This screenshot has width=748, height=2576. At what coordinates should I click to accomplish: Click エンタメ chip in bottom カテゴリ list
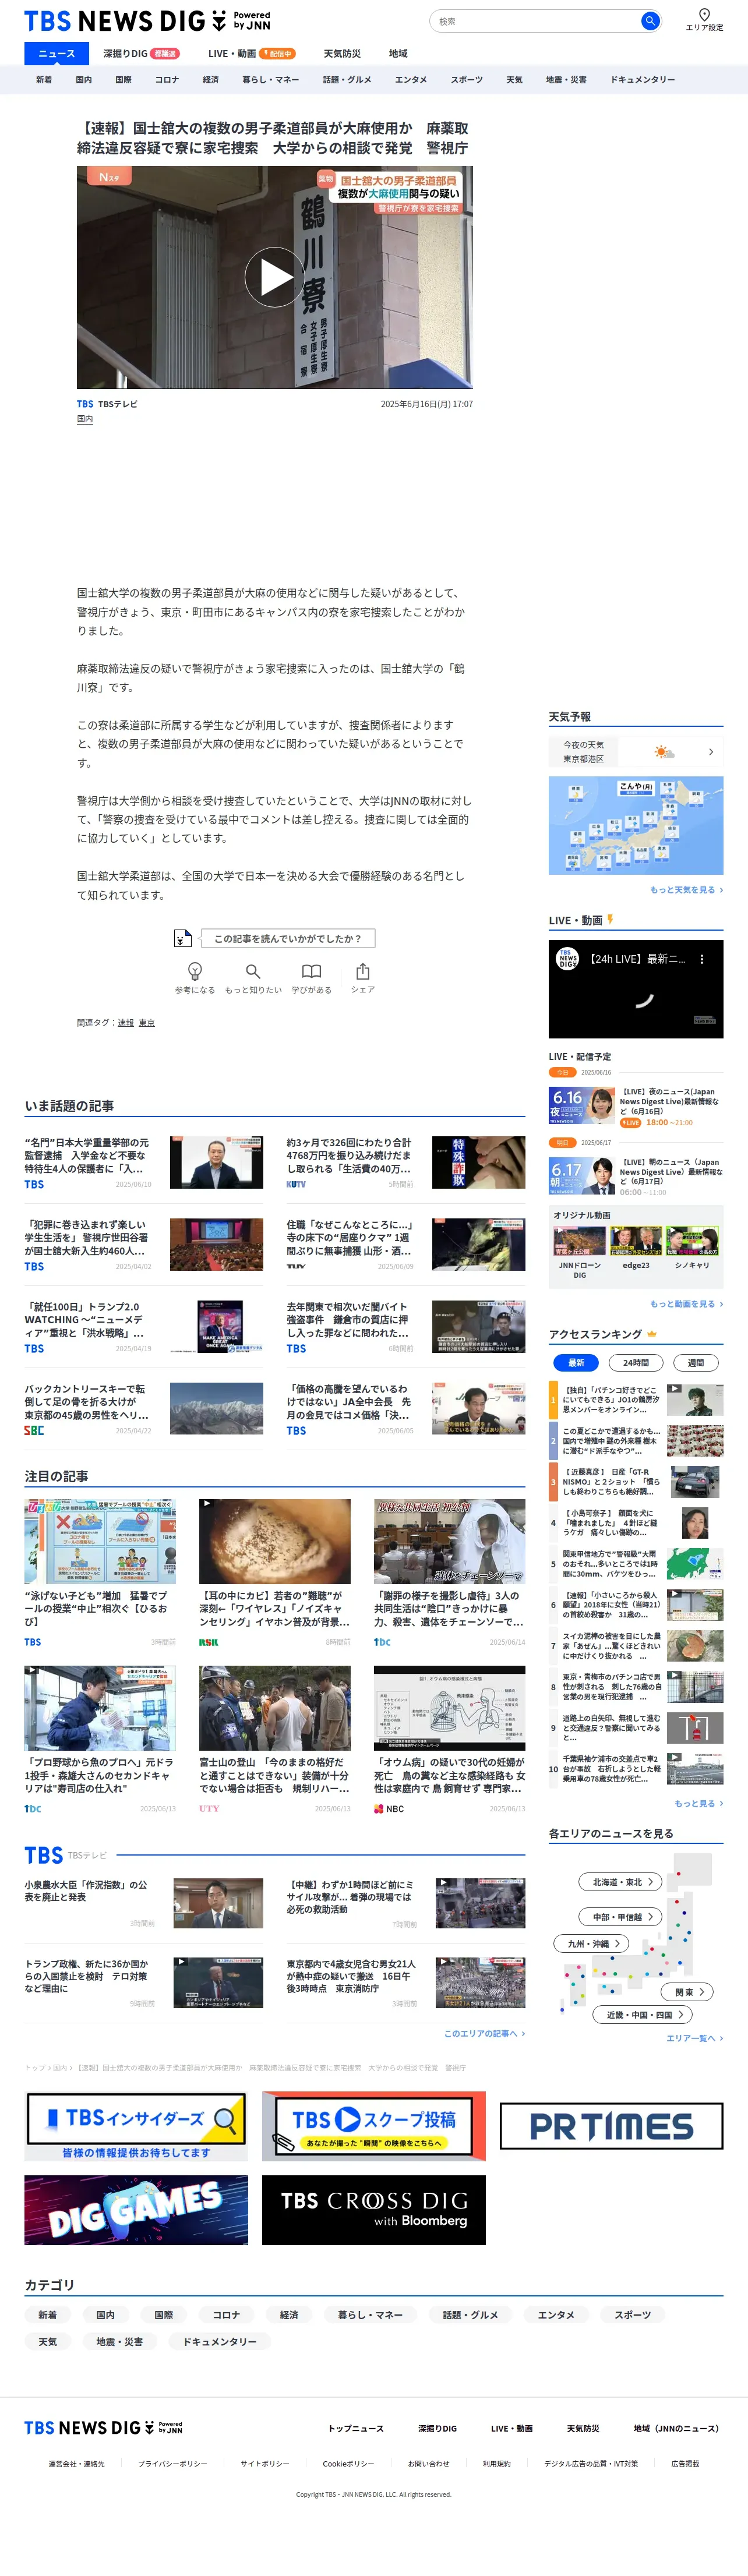click(x=556, y=2314)
